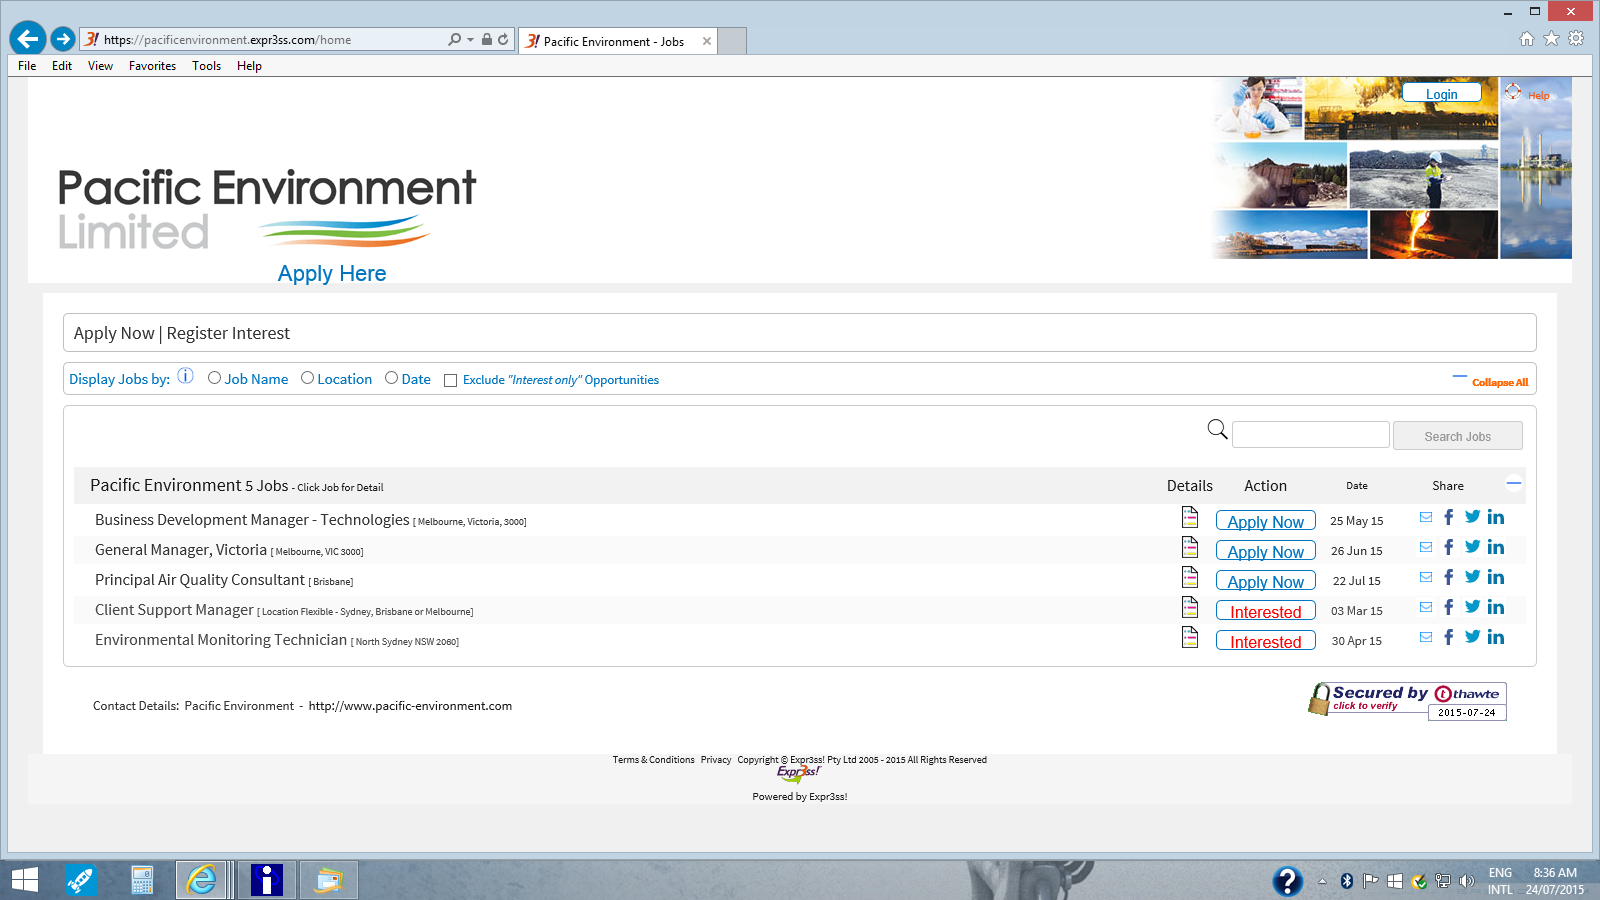1600x900 pixels.
Task: Open Windows Start button
Action: click(24, 880)
